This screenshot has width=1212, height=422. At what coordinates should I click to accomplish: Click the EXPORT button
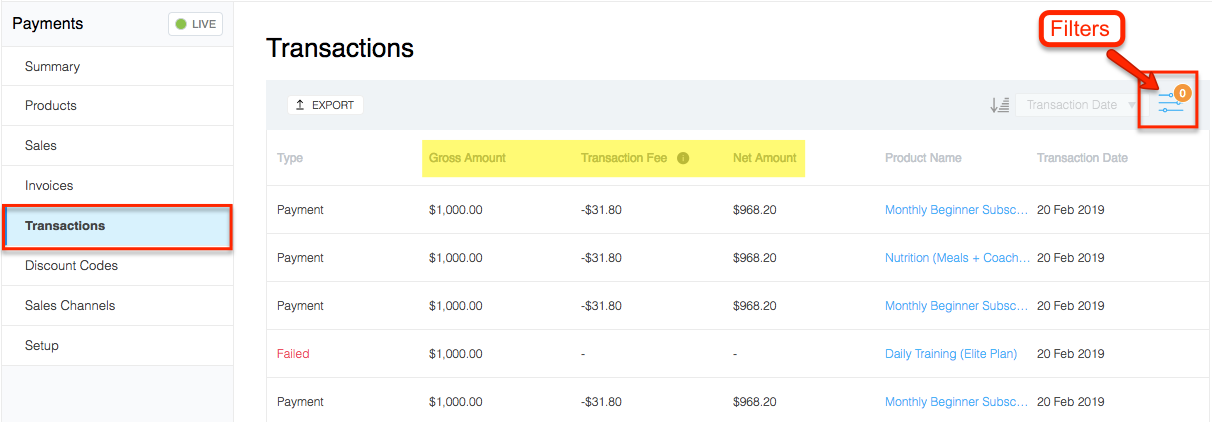[325, 105]
